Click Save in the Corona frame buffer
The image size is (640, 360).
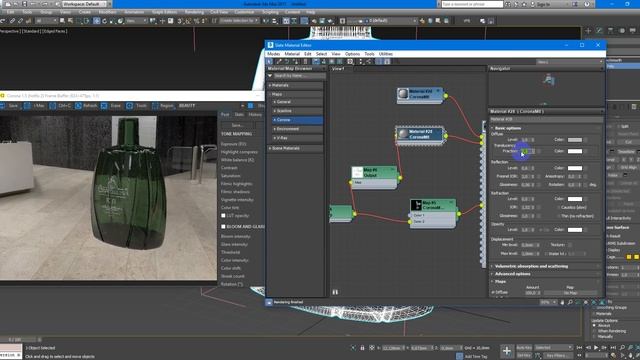coord(9,106)
